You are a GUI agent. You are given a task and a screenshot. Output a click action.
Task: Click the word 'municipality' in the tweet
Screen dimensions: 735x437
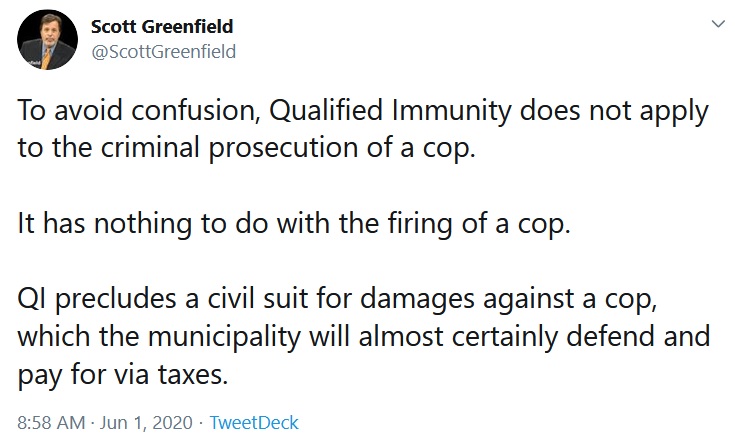click(225, 337)
